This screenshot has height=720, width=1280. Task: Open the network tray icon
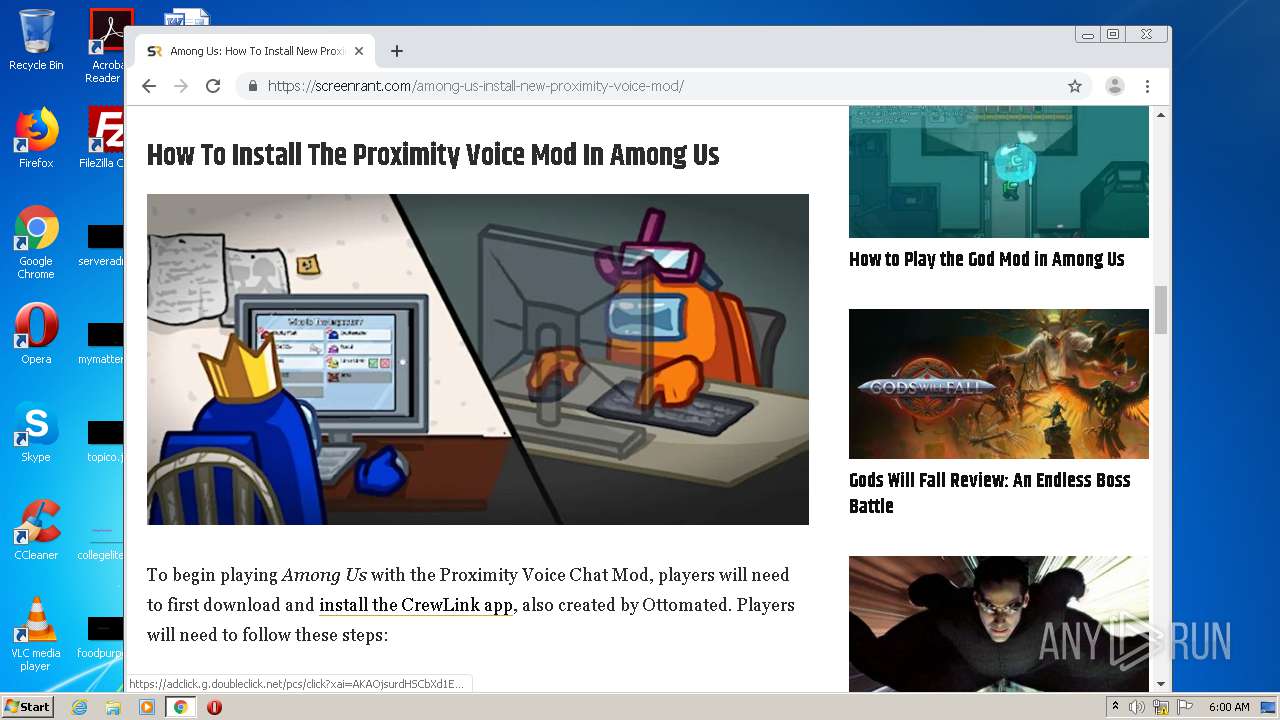(1161, 707)
